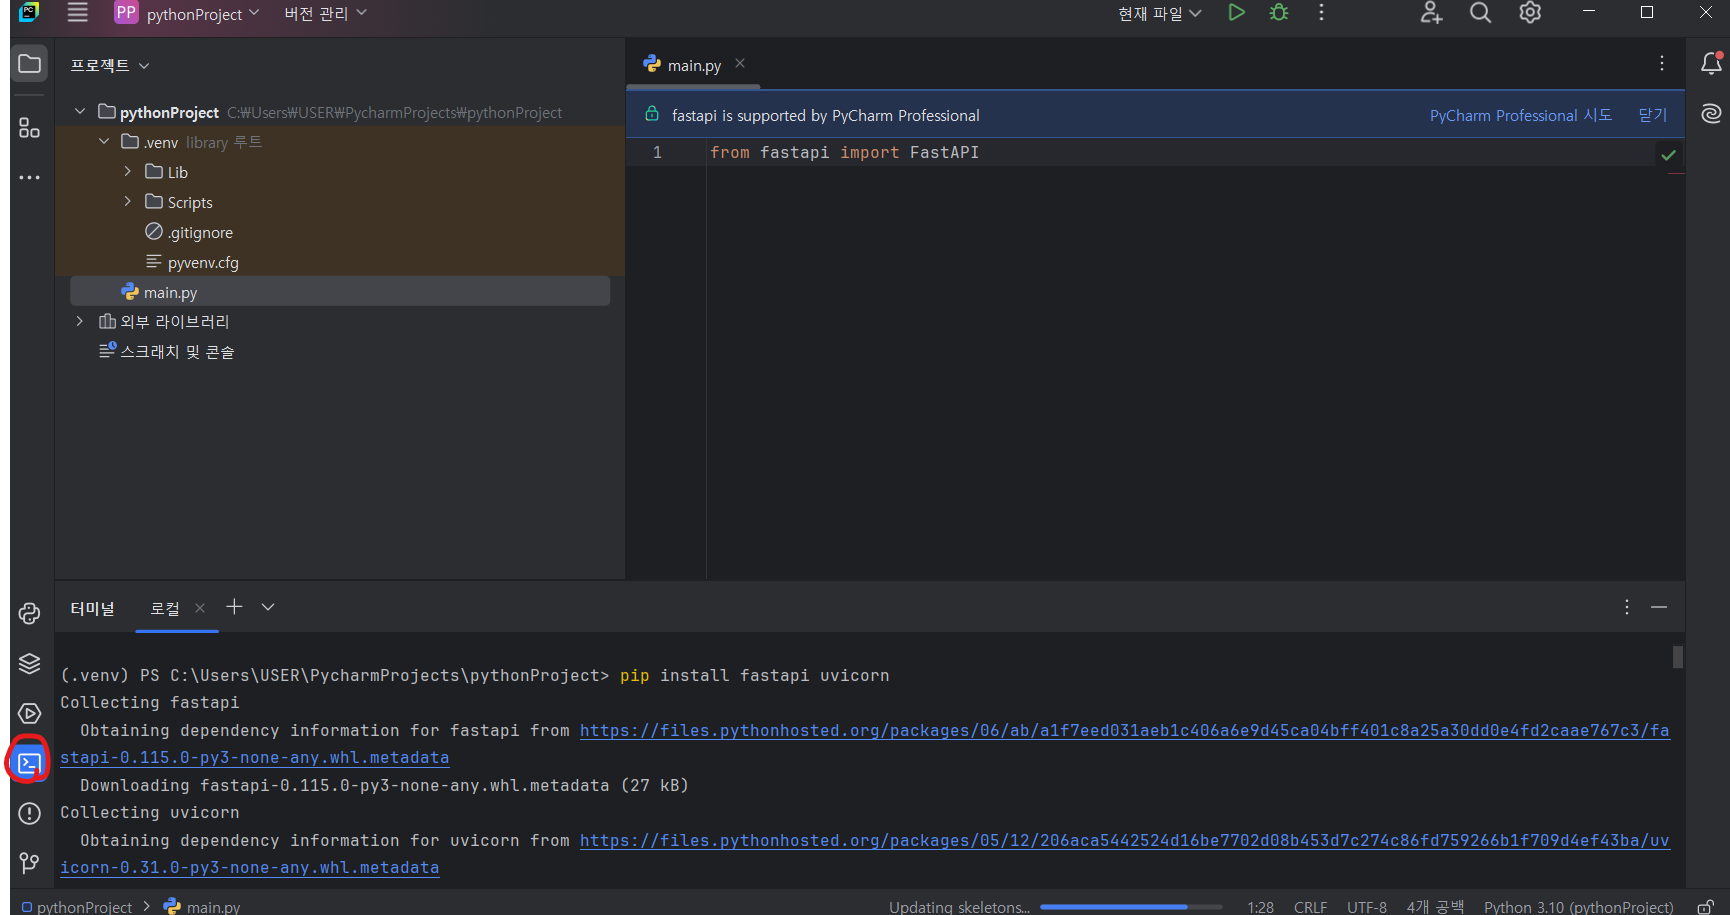The width and height of the screenshot is (1730, 915).
Task: Debug the current file
Action: 1279,13
